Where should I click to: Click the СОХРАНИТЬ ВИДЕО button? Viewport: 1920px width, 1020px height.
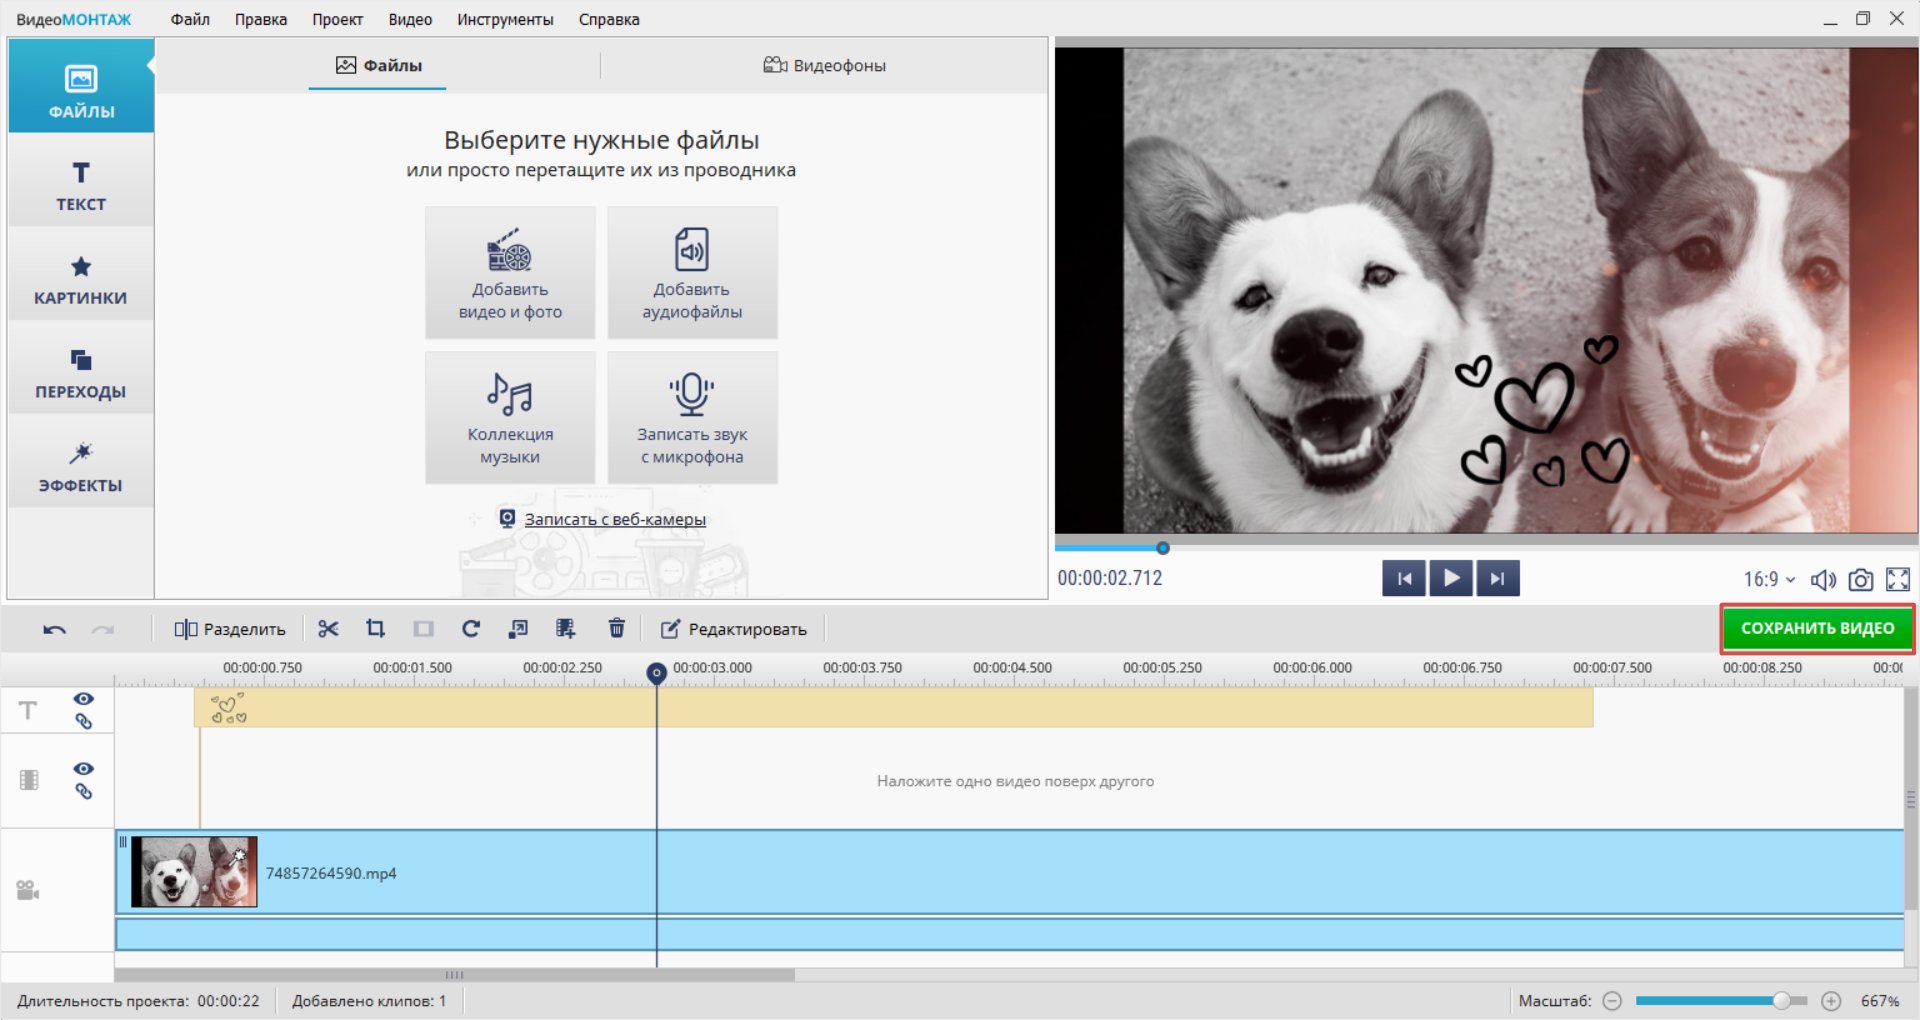[x=1817, y=629]
